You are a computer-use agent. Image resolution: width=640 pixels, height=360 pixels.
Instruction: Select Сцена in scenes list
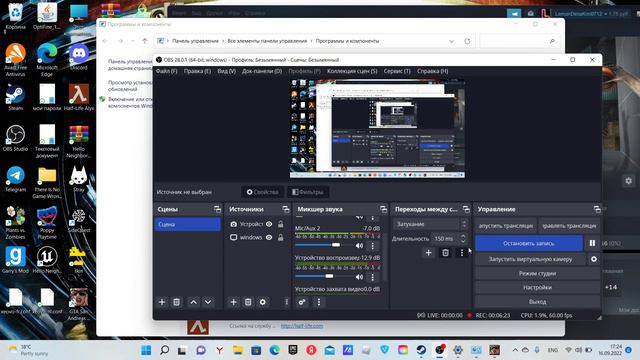pos(187,224)
